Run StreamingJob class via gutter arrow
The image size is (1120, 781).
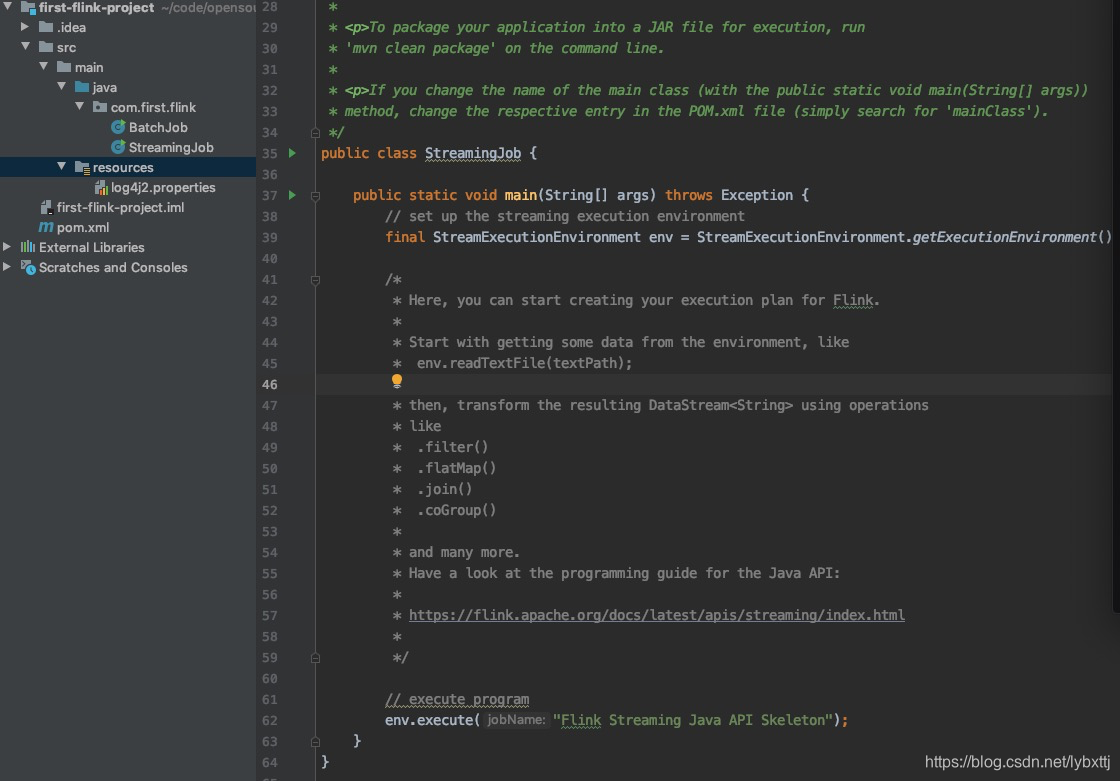coord(292,153)
